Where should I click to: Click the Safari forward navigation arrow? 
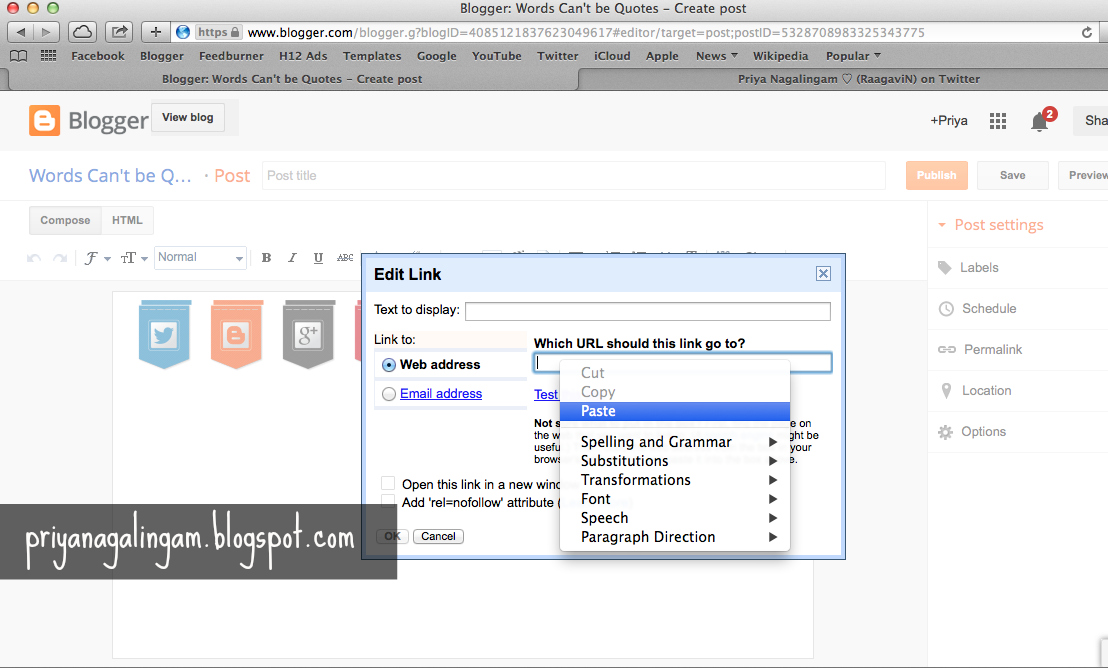(46, 32)
